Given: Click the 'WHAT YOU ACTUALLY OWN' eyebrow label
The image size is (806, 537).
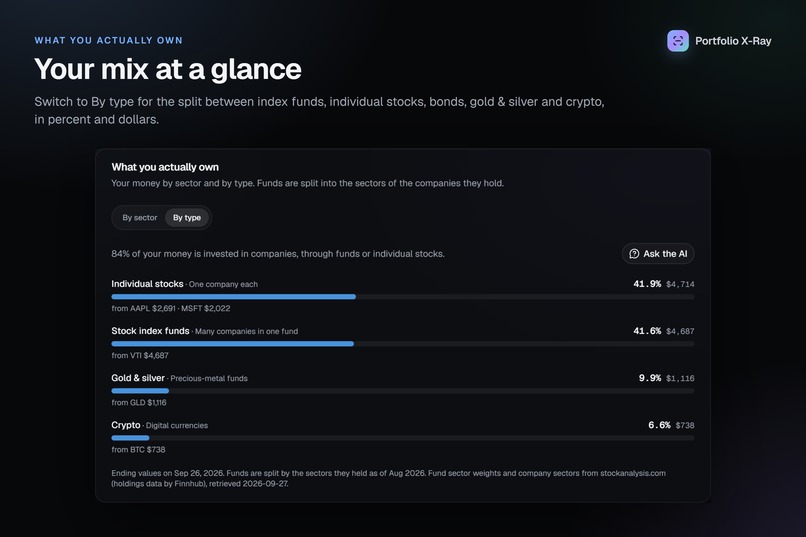Looking at the screenshot, I should click(108, 41).
